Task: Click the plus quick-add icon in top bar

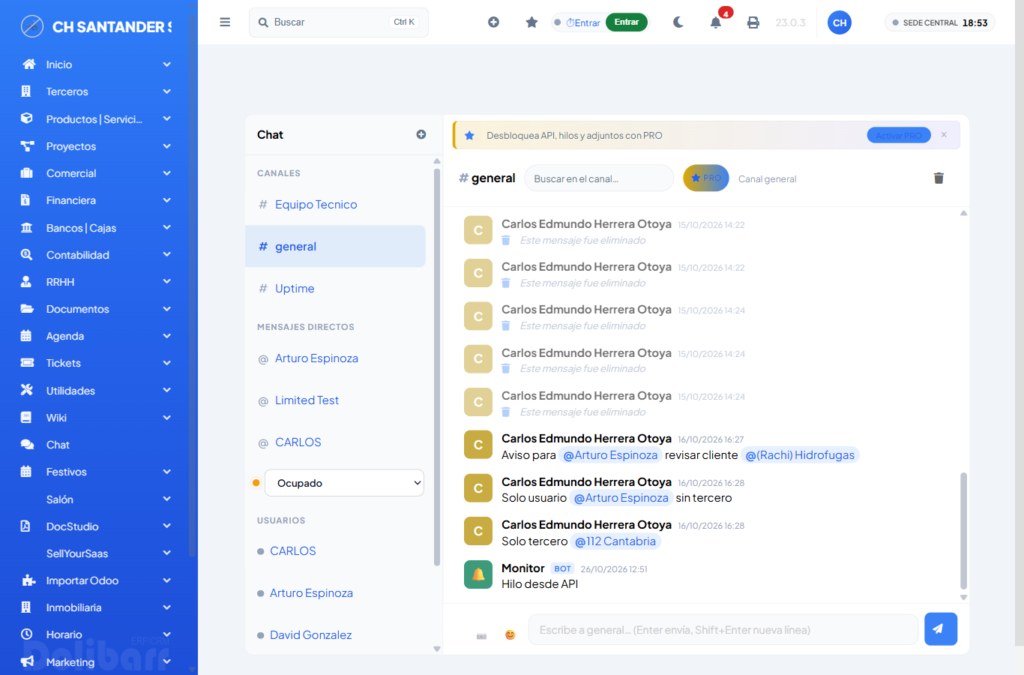Action: pos(494,22)
